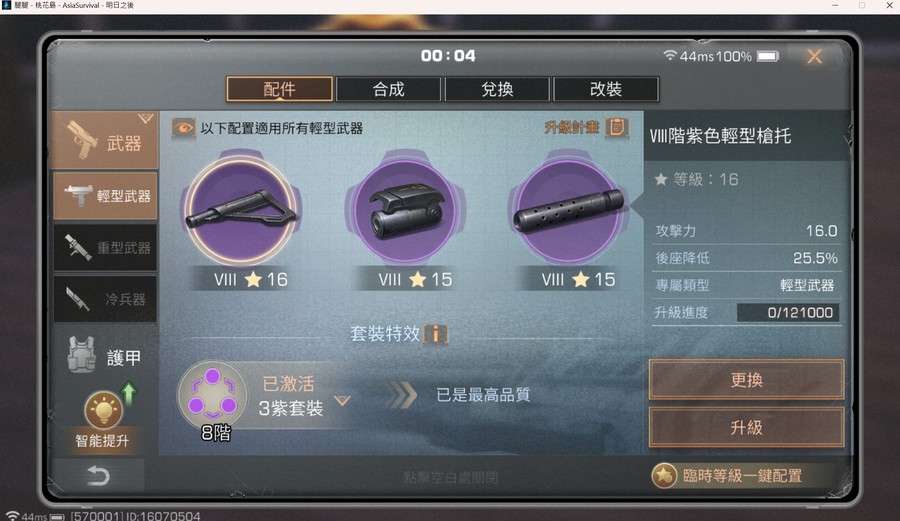Viewport: 900px width, 521px height.
Task: Switch to the 兌換 tab
Action: pyautogui.click(x=497, y=89)
